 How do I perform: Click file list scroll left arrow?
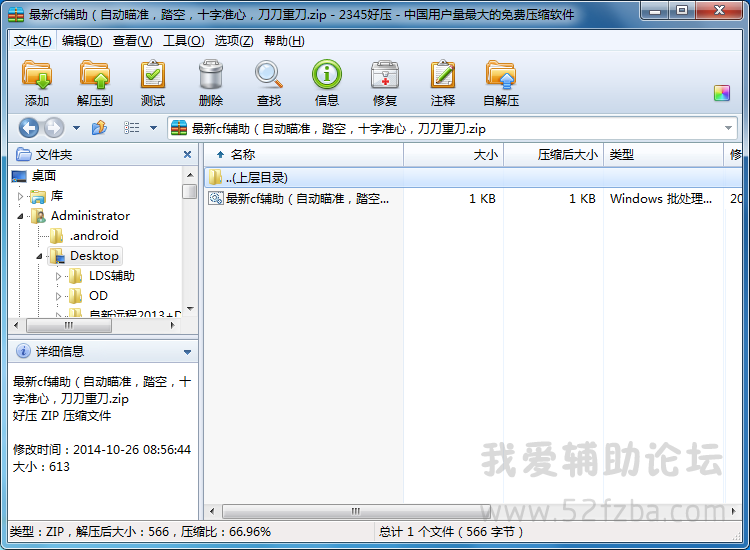click(x=212, y=511)
